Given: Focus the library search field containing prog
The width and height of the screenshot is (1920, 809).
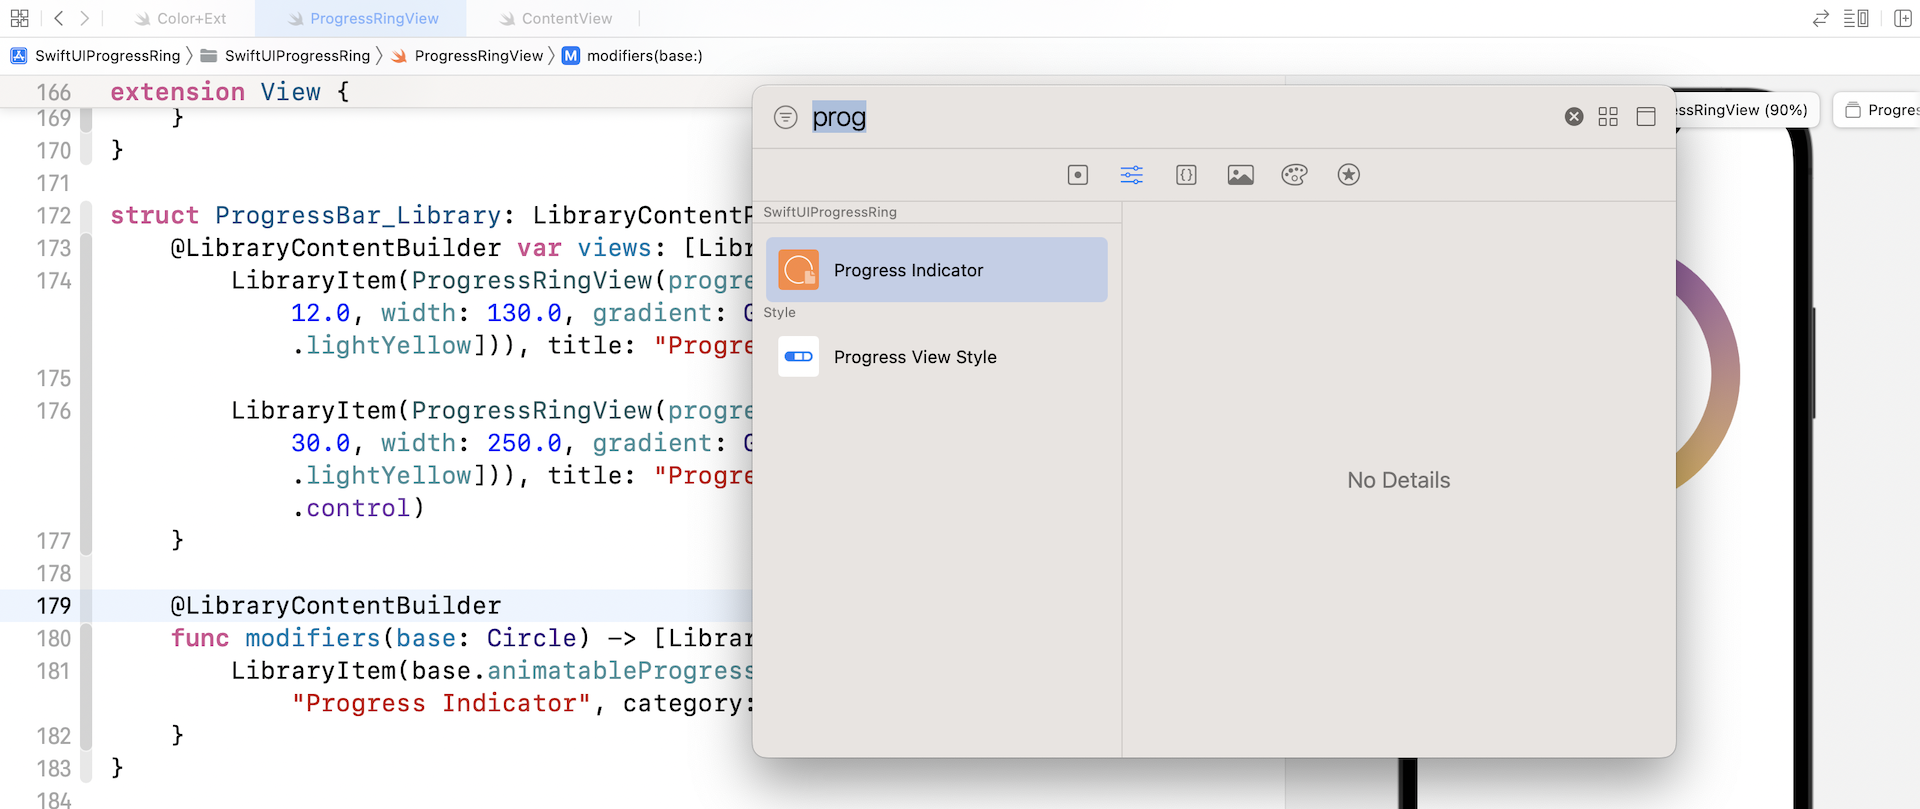Looking at the screenshot, I should [x=1180, y=117].
